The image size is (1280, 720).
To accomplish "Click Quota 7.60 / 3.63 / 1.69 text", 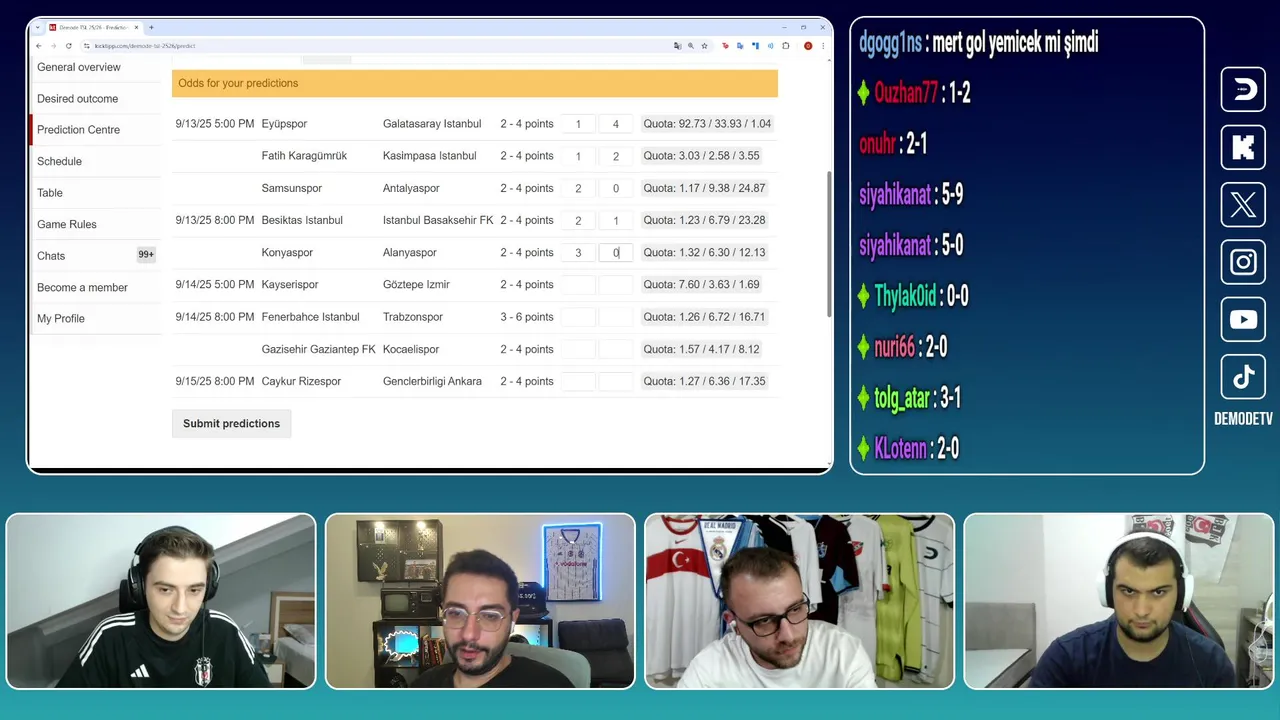I will 701,285.
